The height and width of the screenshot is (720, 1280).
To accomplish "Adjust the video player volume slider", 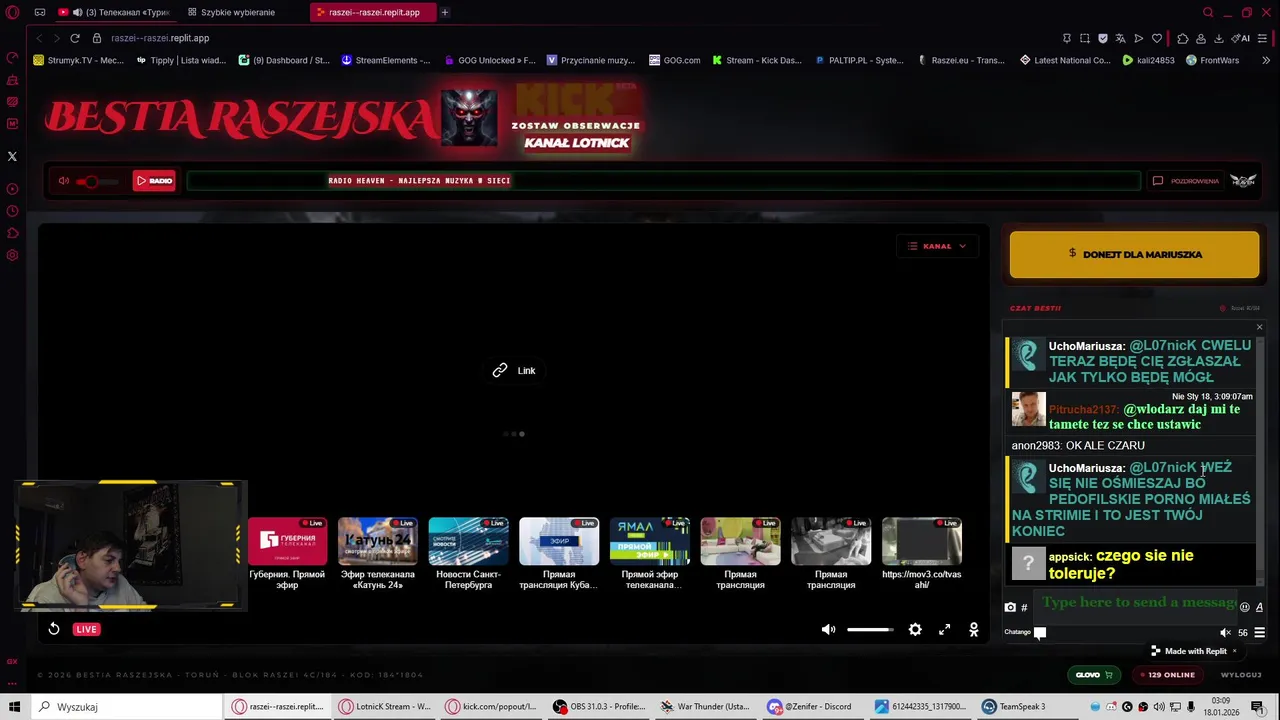I will [870, 629].
